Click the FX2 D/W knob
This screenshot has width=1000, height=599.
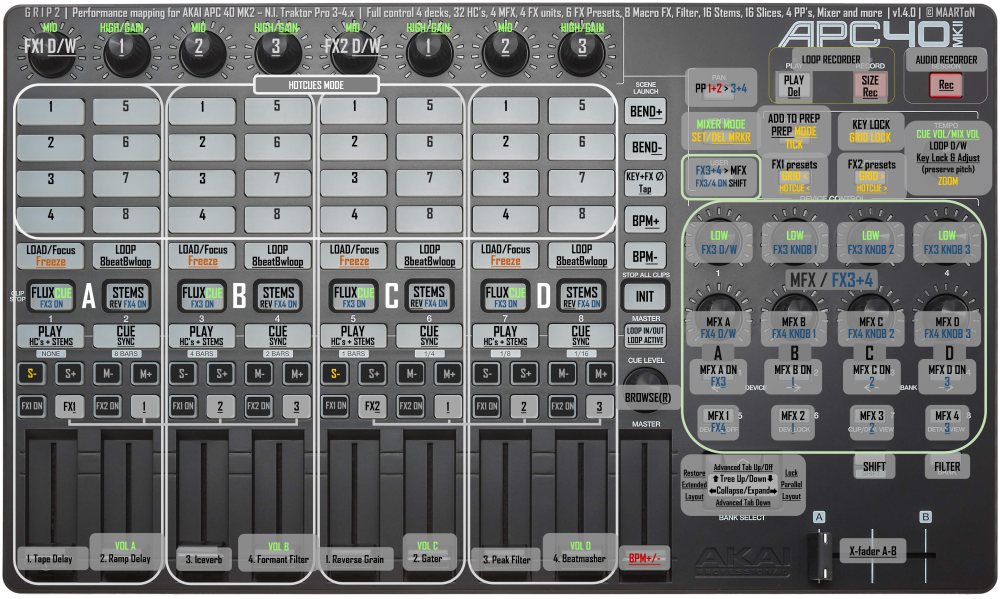[x=353, y=52]
